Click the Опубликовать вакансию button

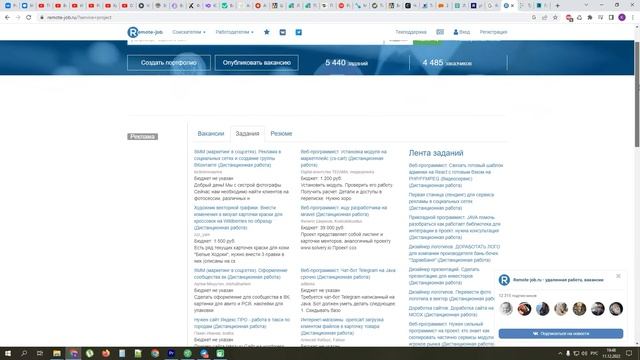(x=256, y=63)
